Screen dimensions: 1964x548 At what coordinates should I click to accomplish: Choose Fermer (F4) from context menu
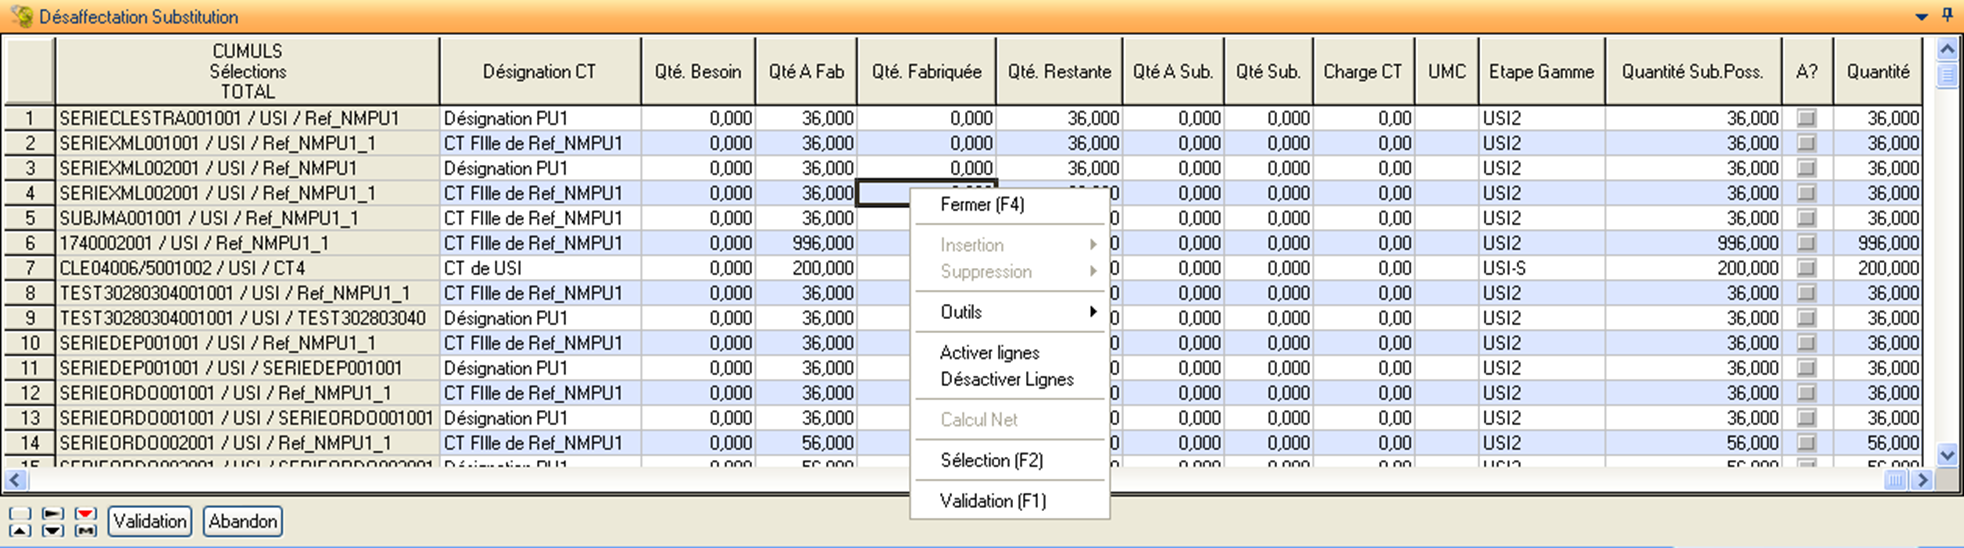(982, 205)
